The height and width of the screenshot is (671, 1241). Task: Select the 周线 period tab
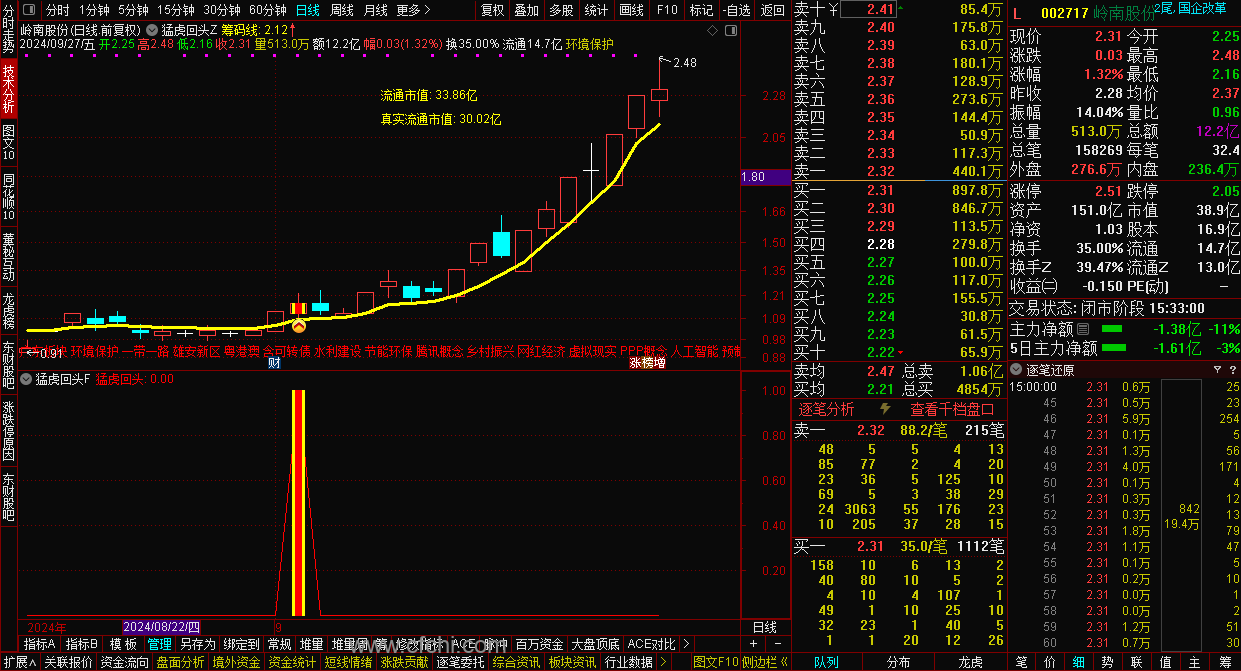[x=342, y=10]
